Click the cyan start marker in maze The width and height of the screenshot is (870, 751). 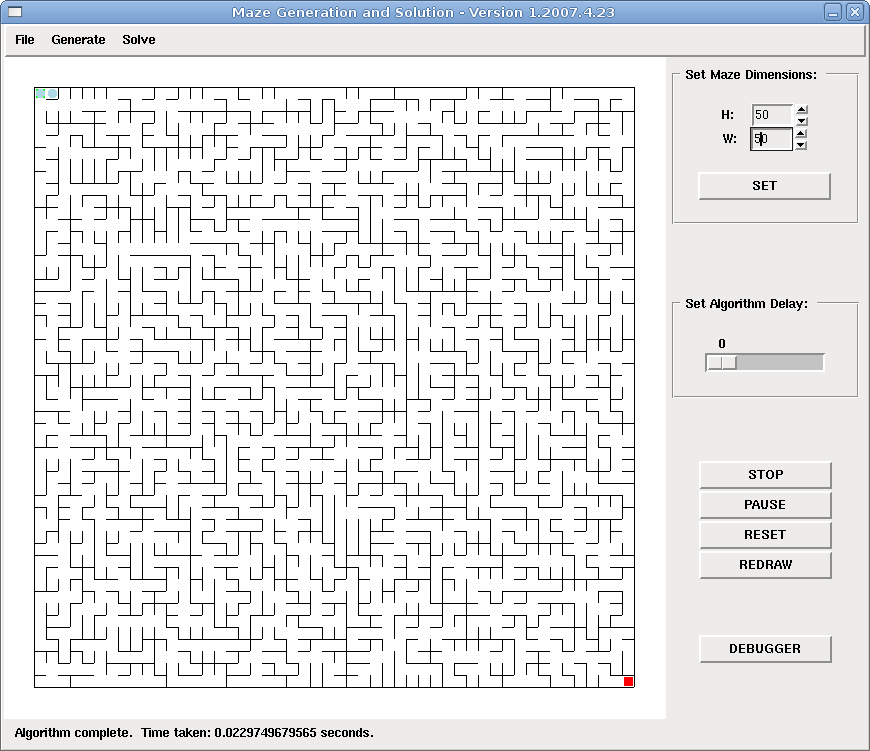pos(52,94)
